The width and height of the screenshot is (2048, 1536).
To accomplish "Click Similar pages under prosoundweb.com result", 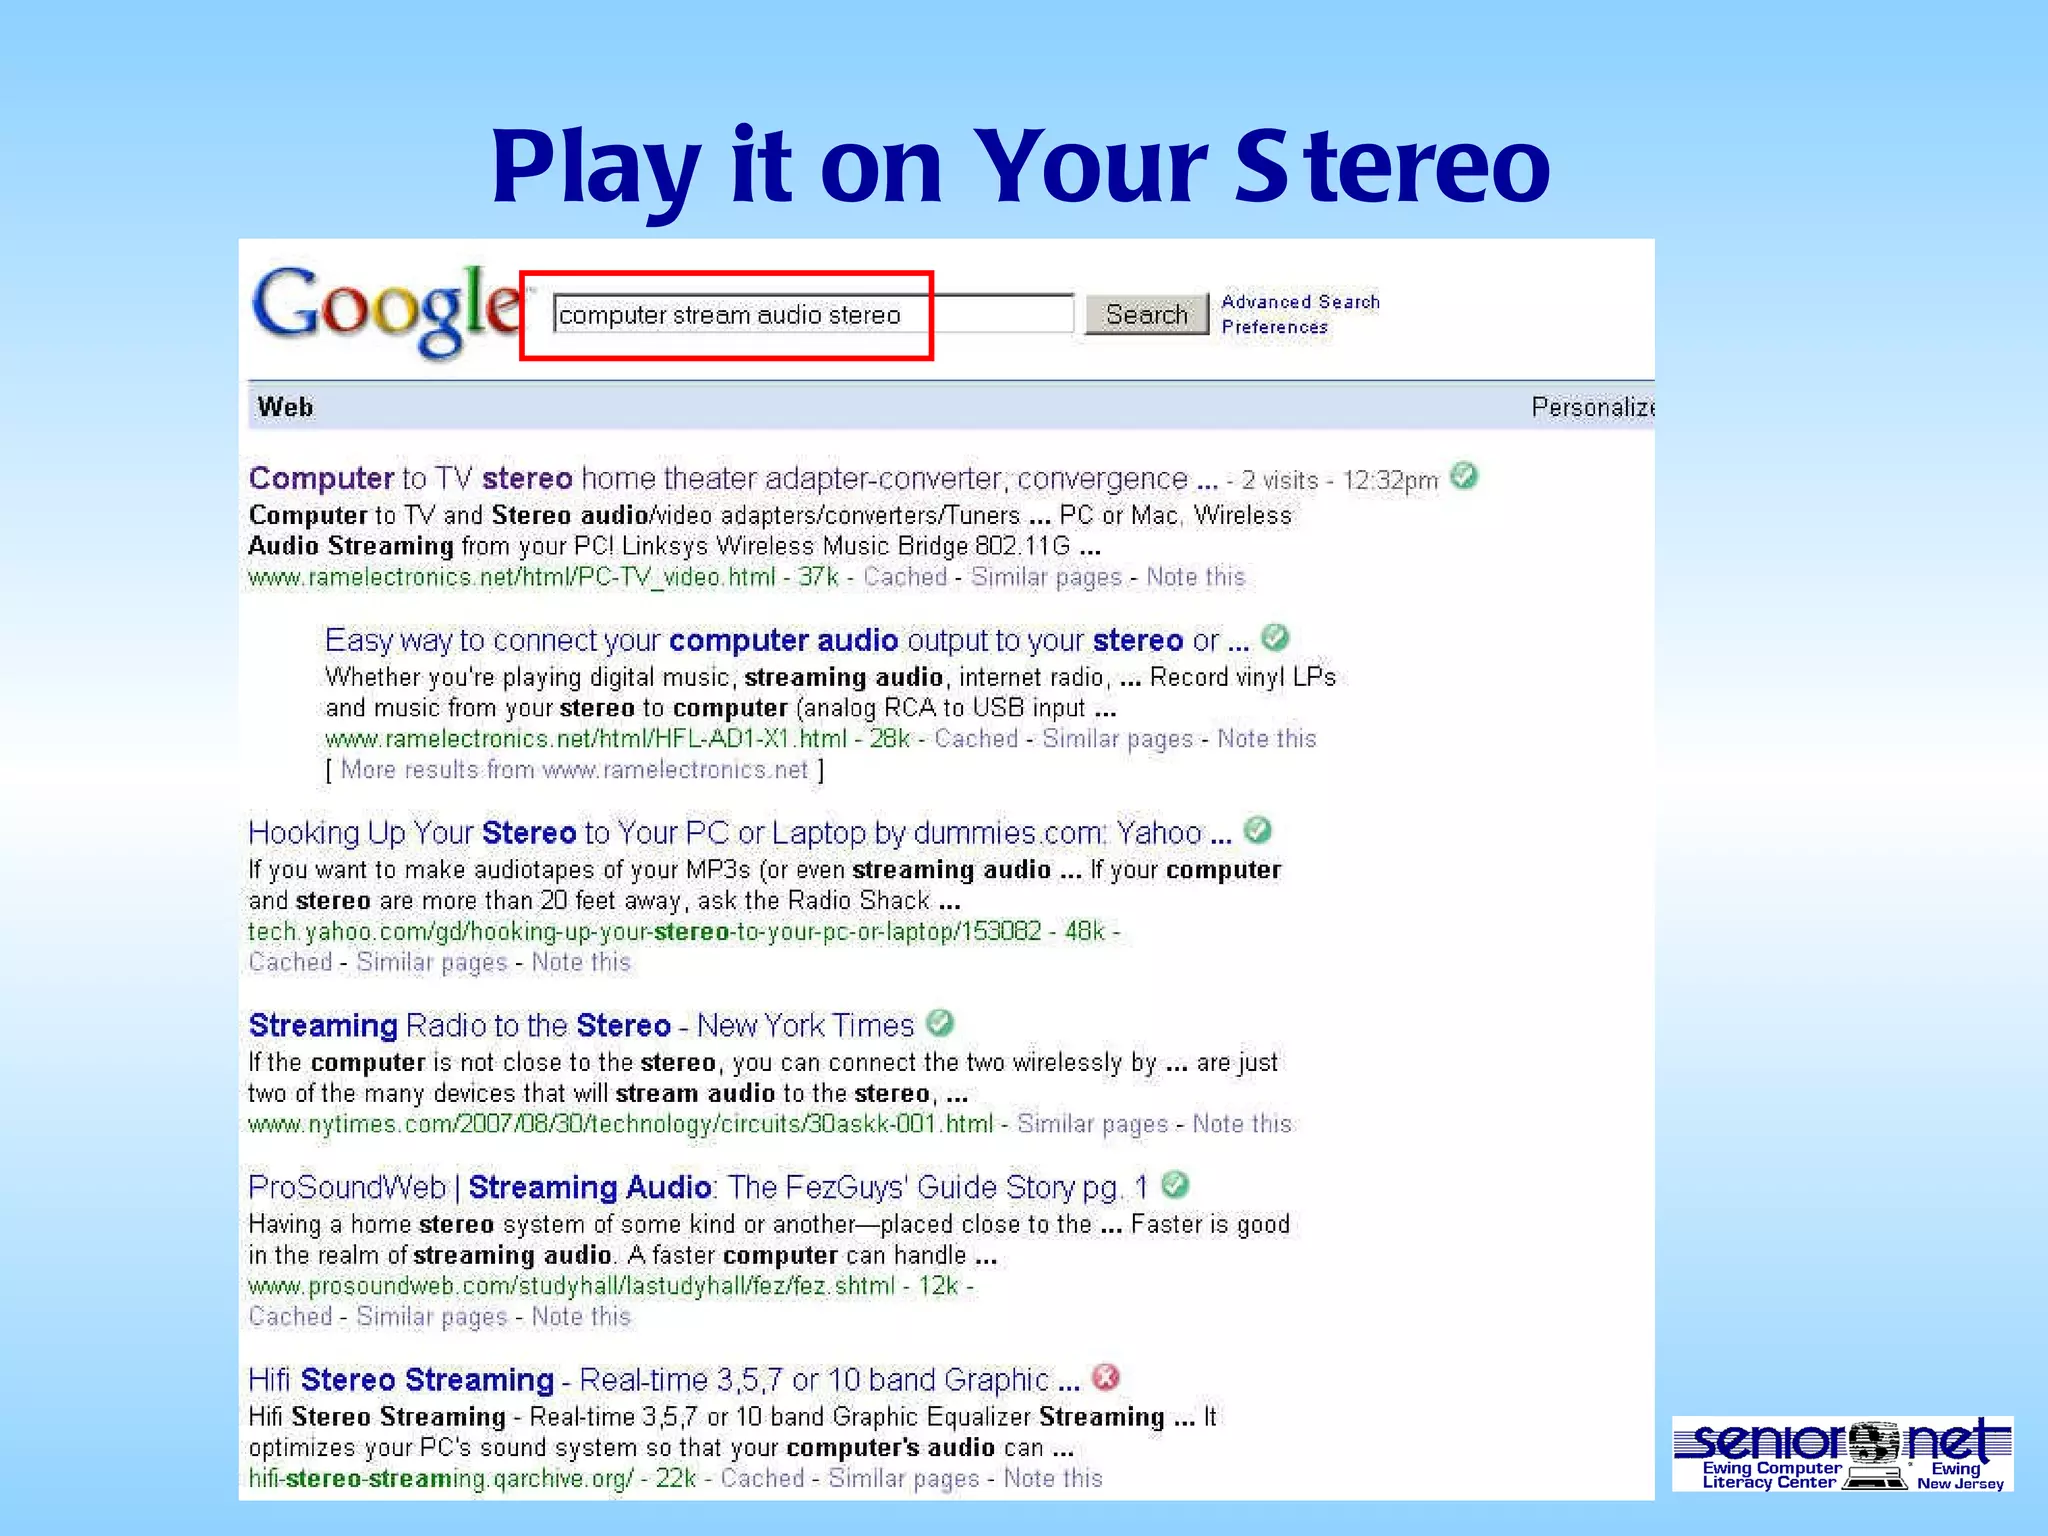I will tap(432, 1316).
